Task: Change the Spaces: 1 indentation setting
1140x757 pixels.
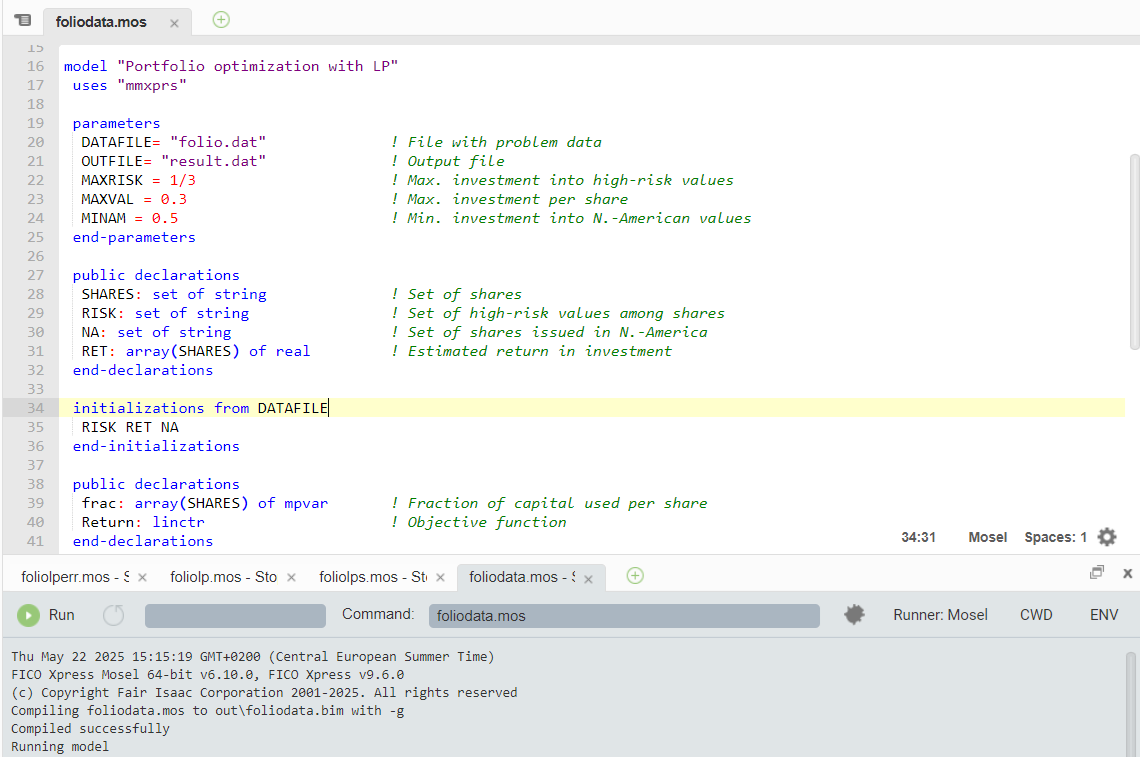Action: [x=1055, y=537]
